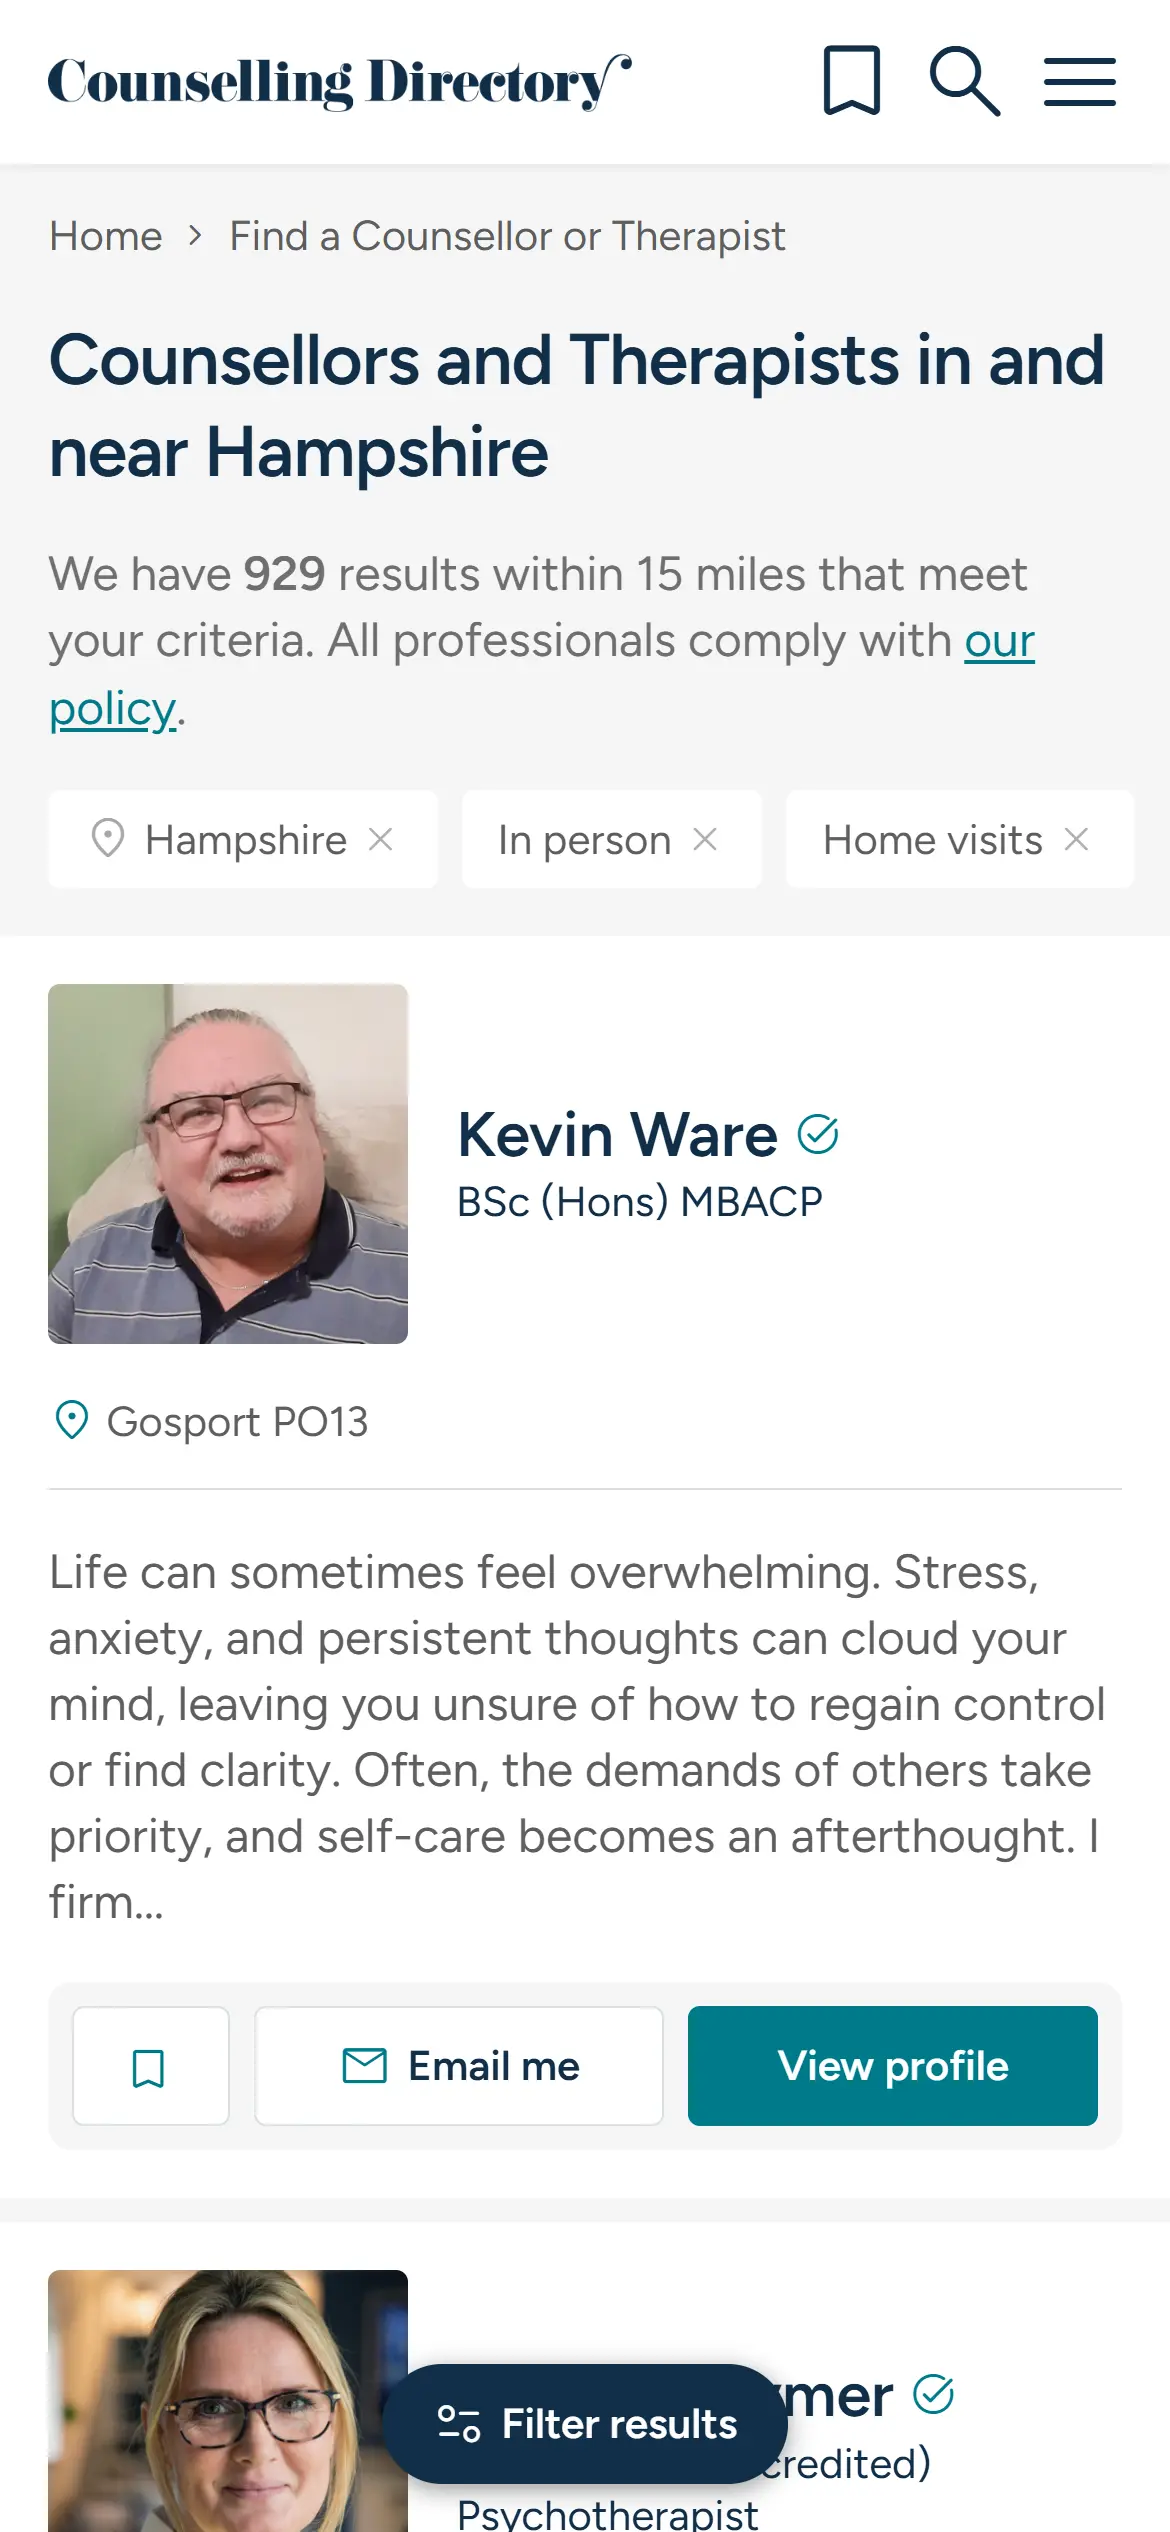The height and width of the screenshot is (2532, 1170).
Task: Navigate to Home via the breadcrumb
Action: click(x=105, y=235)
